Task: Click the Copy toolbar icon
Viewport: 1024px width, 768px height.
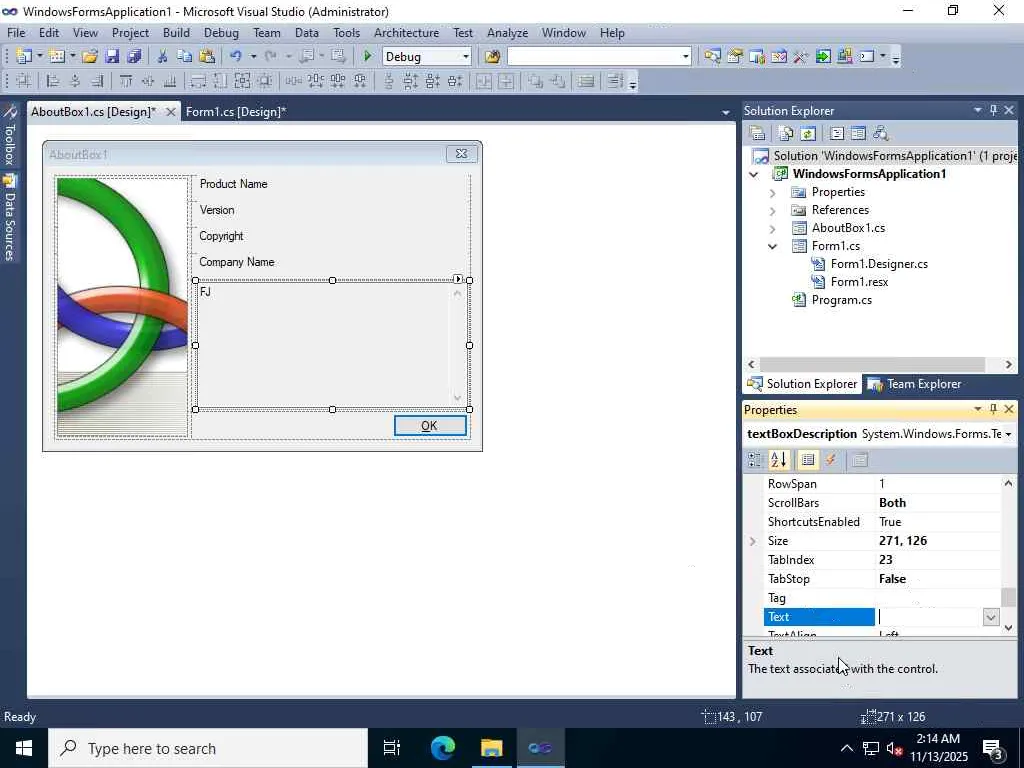Action: [185, 56]
